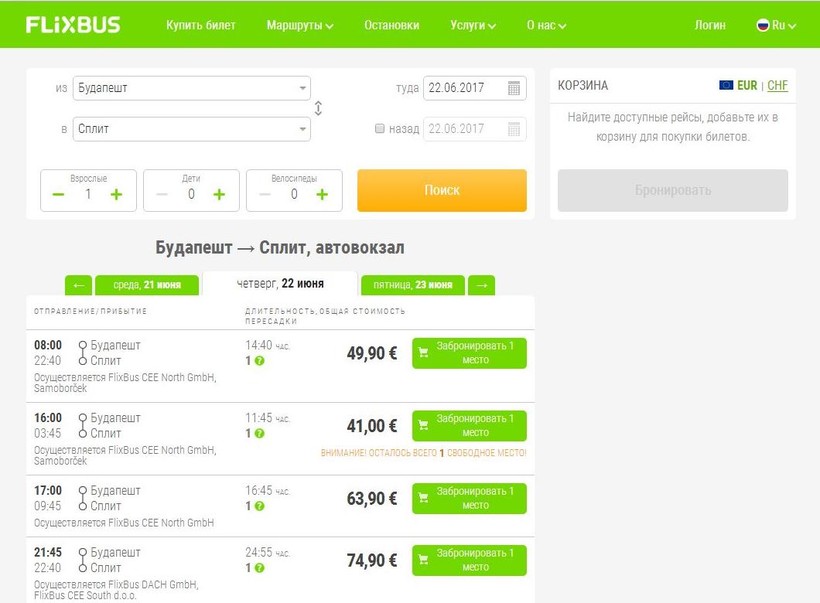This screenshot has height=603, width=820.
Task: Open Купить билет menu item
Action: 201,25
